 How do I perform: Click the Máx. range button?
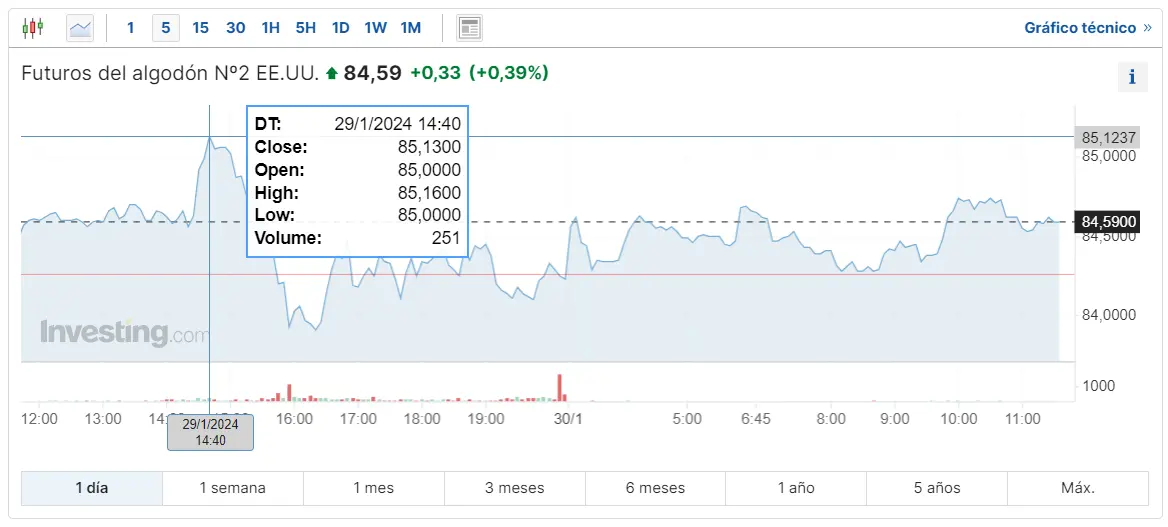coord(1078,488)
